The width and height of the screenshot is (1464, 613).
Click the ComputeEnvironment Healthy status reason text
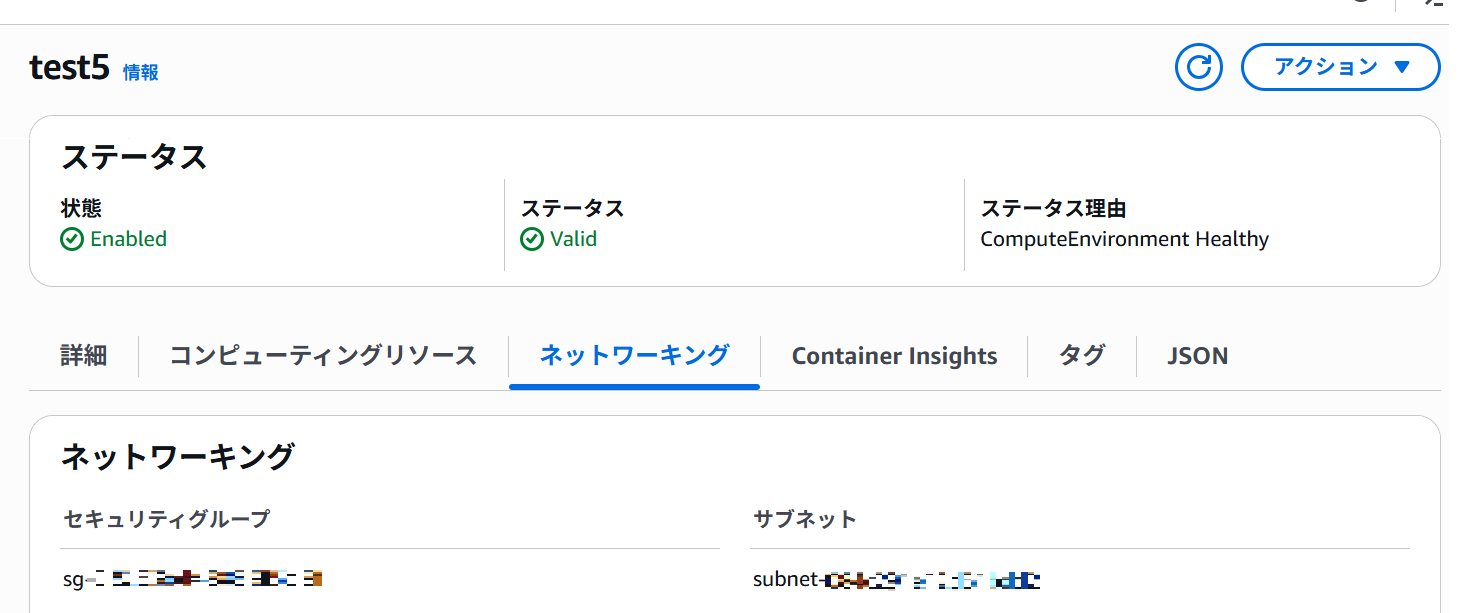pyautogui.click(x=1124, y=239)
